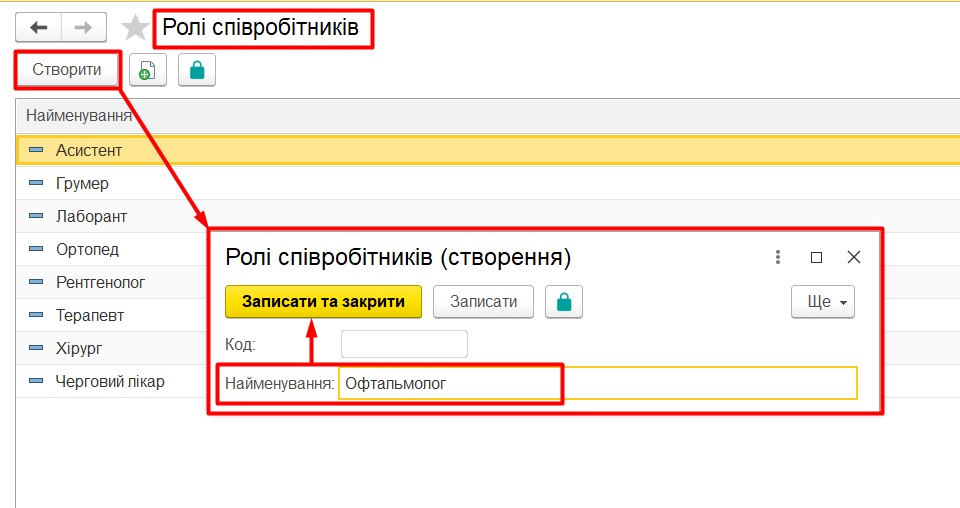Select the Рентгенолог row

pos(112,282)
